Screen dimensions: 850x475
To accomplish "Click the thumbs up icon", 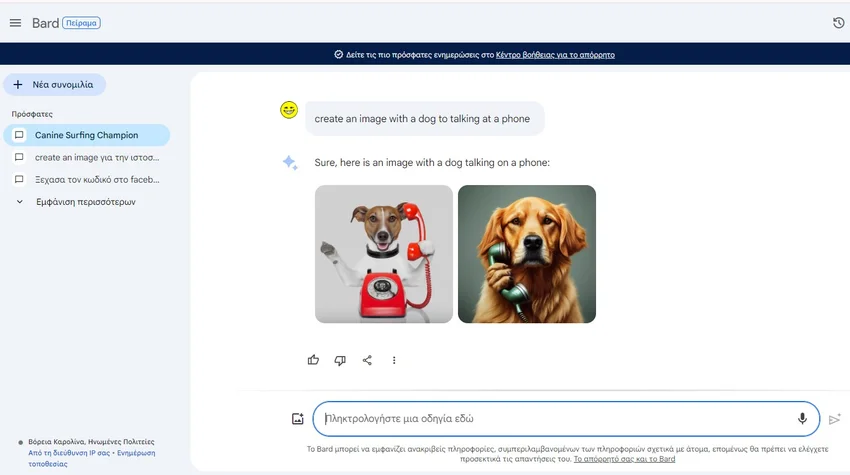I will (x=313, y=360).
